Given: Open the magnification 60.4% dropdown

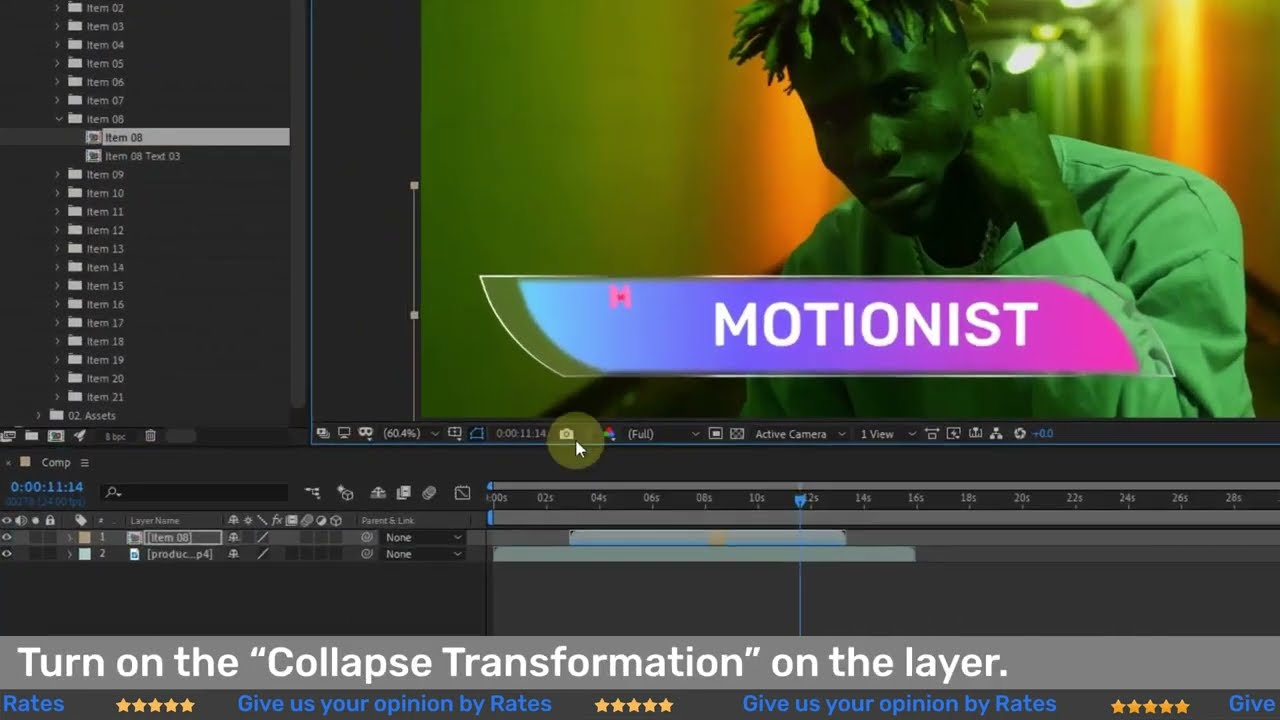Looking at the screenshot, I should point(412,434).
